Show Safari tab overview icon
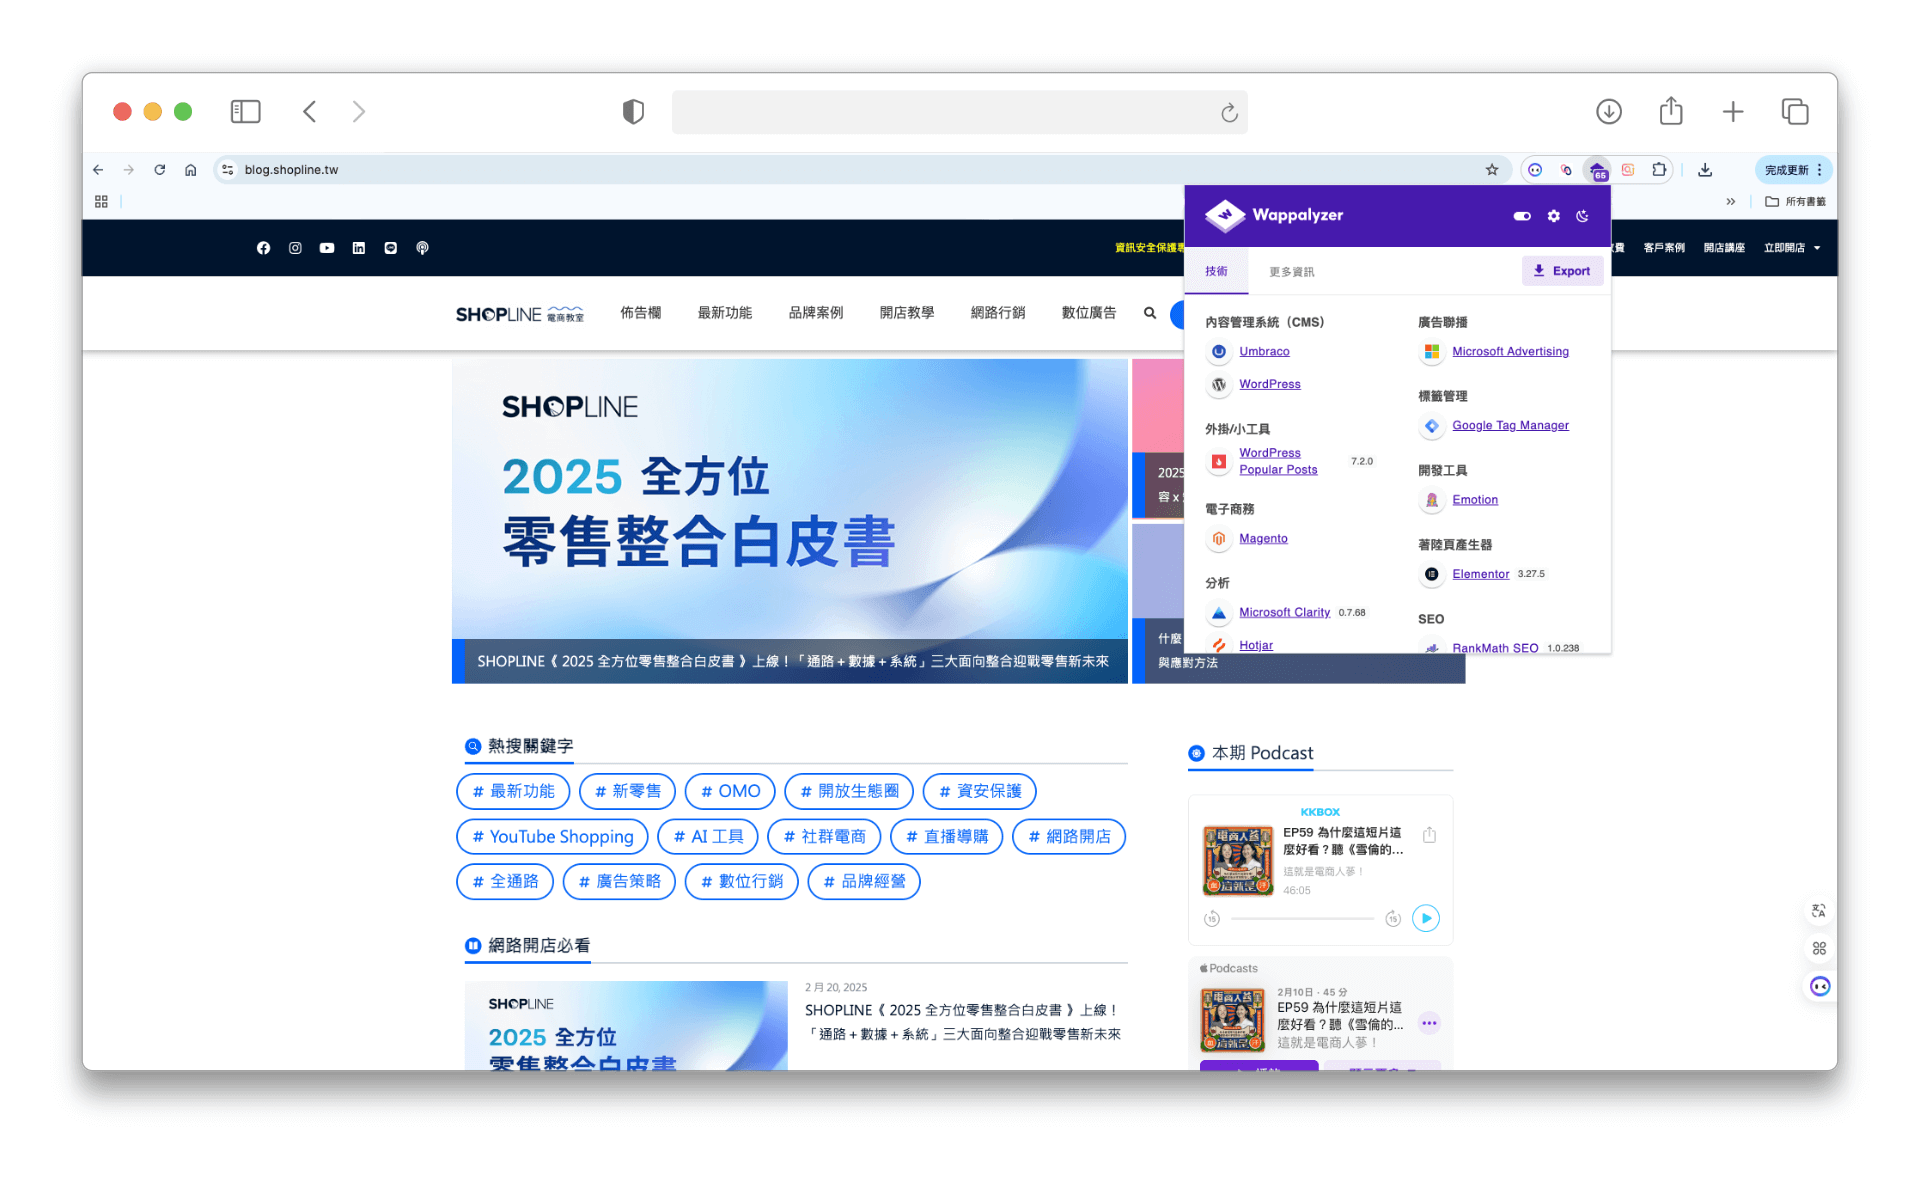This screenshot has height=1179, width=1920. [x=1795, y=111]
